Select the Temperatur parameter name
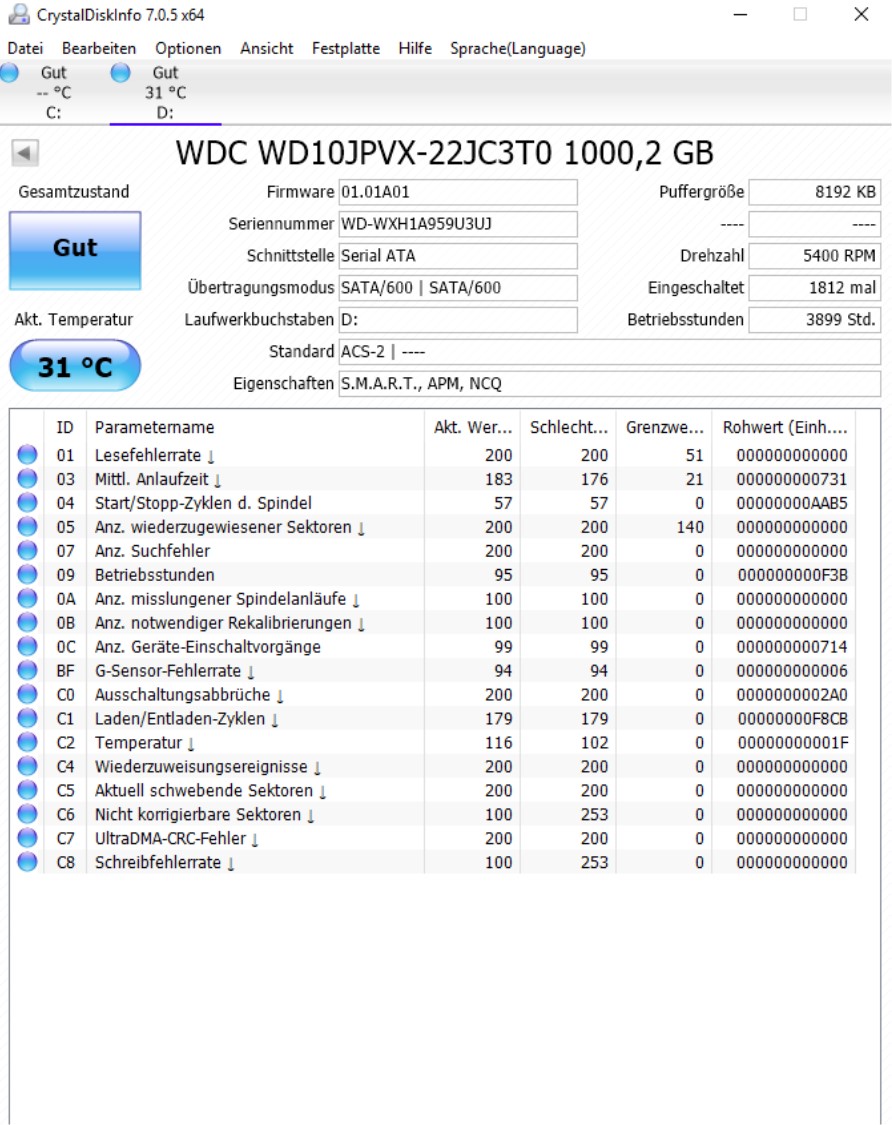 point(139,743)
